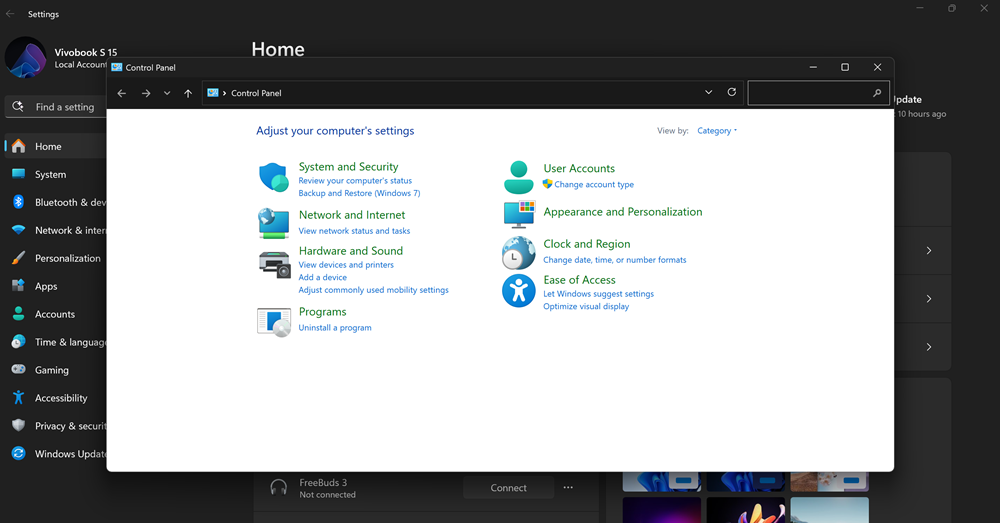The width and height of the screenshot is (1000, 523).
Task: Open Ease of Access icon
Action: point(518,291)
